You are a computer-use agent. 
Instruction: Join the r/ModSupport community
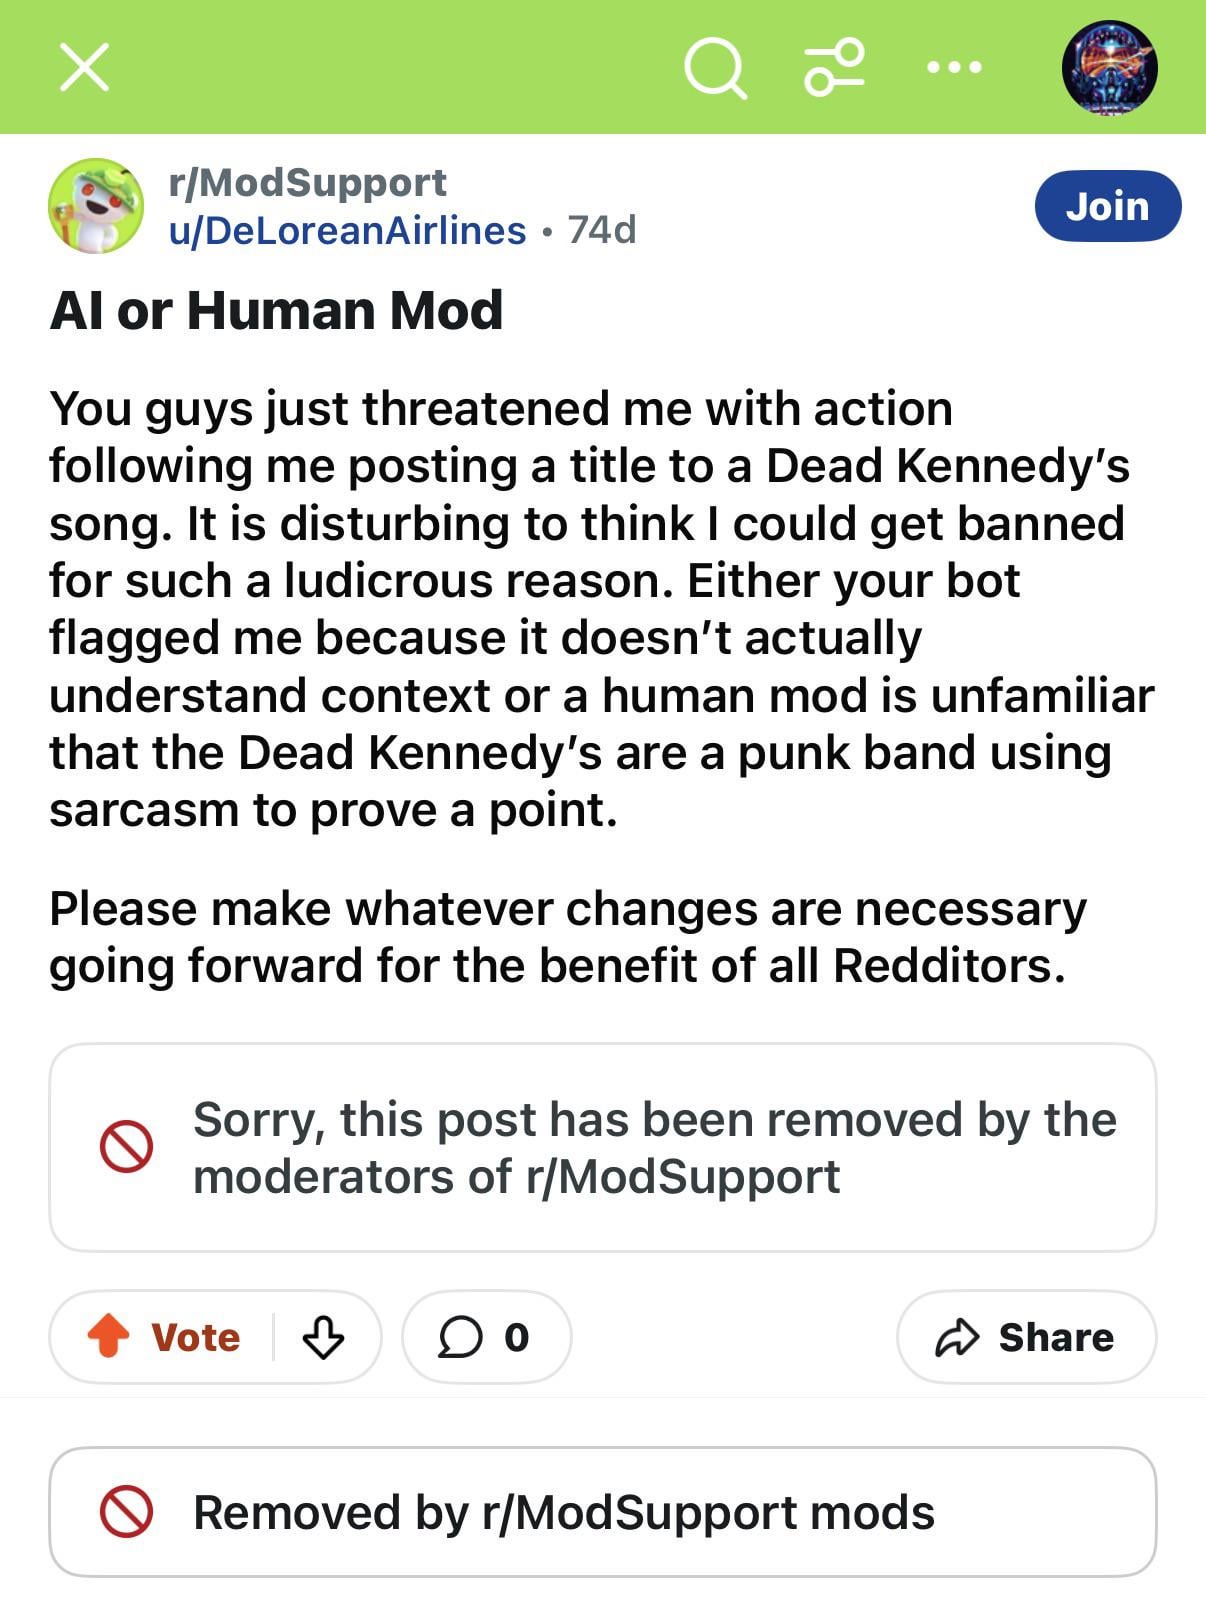coord(1107,206)
